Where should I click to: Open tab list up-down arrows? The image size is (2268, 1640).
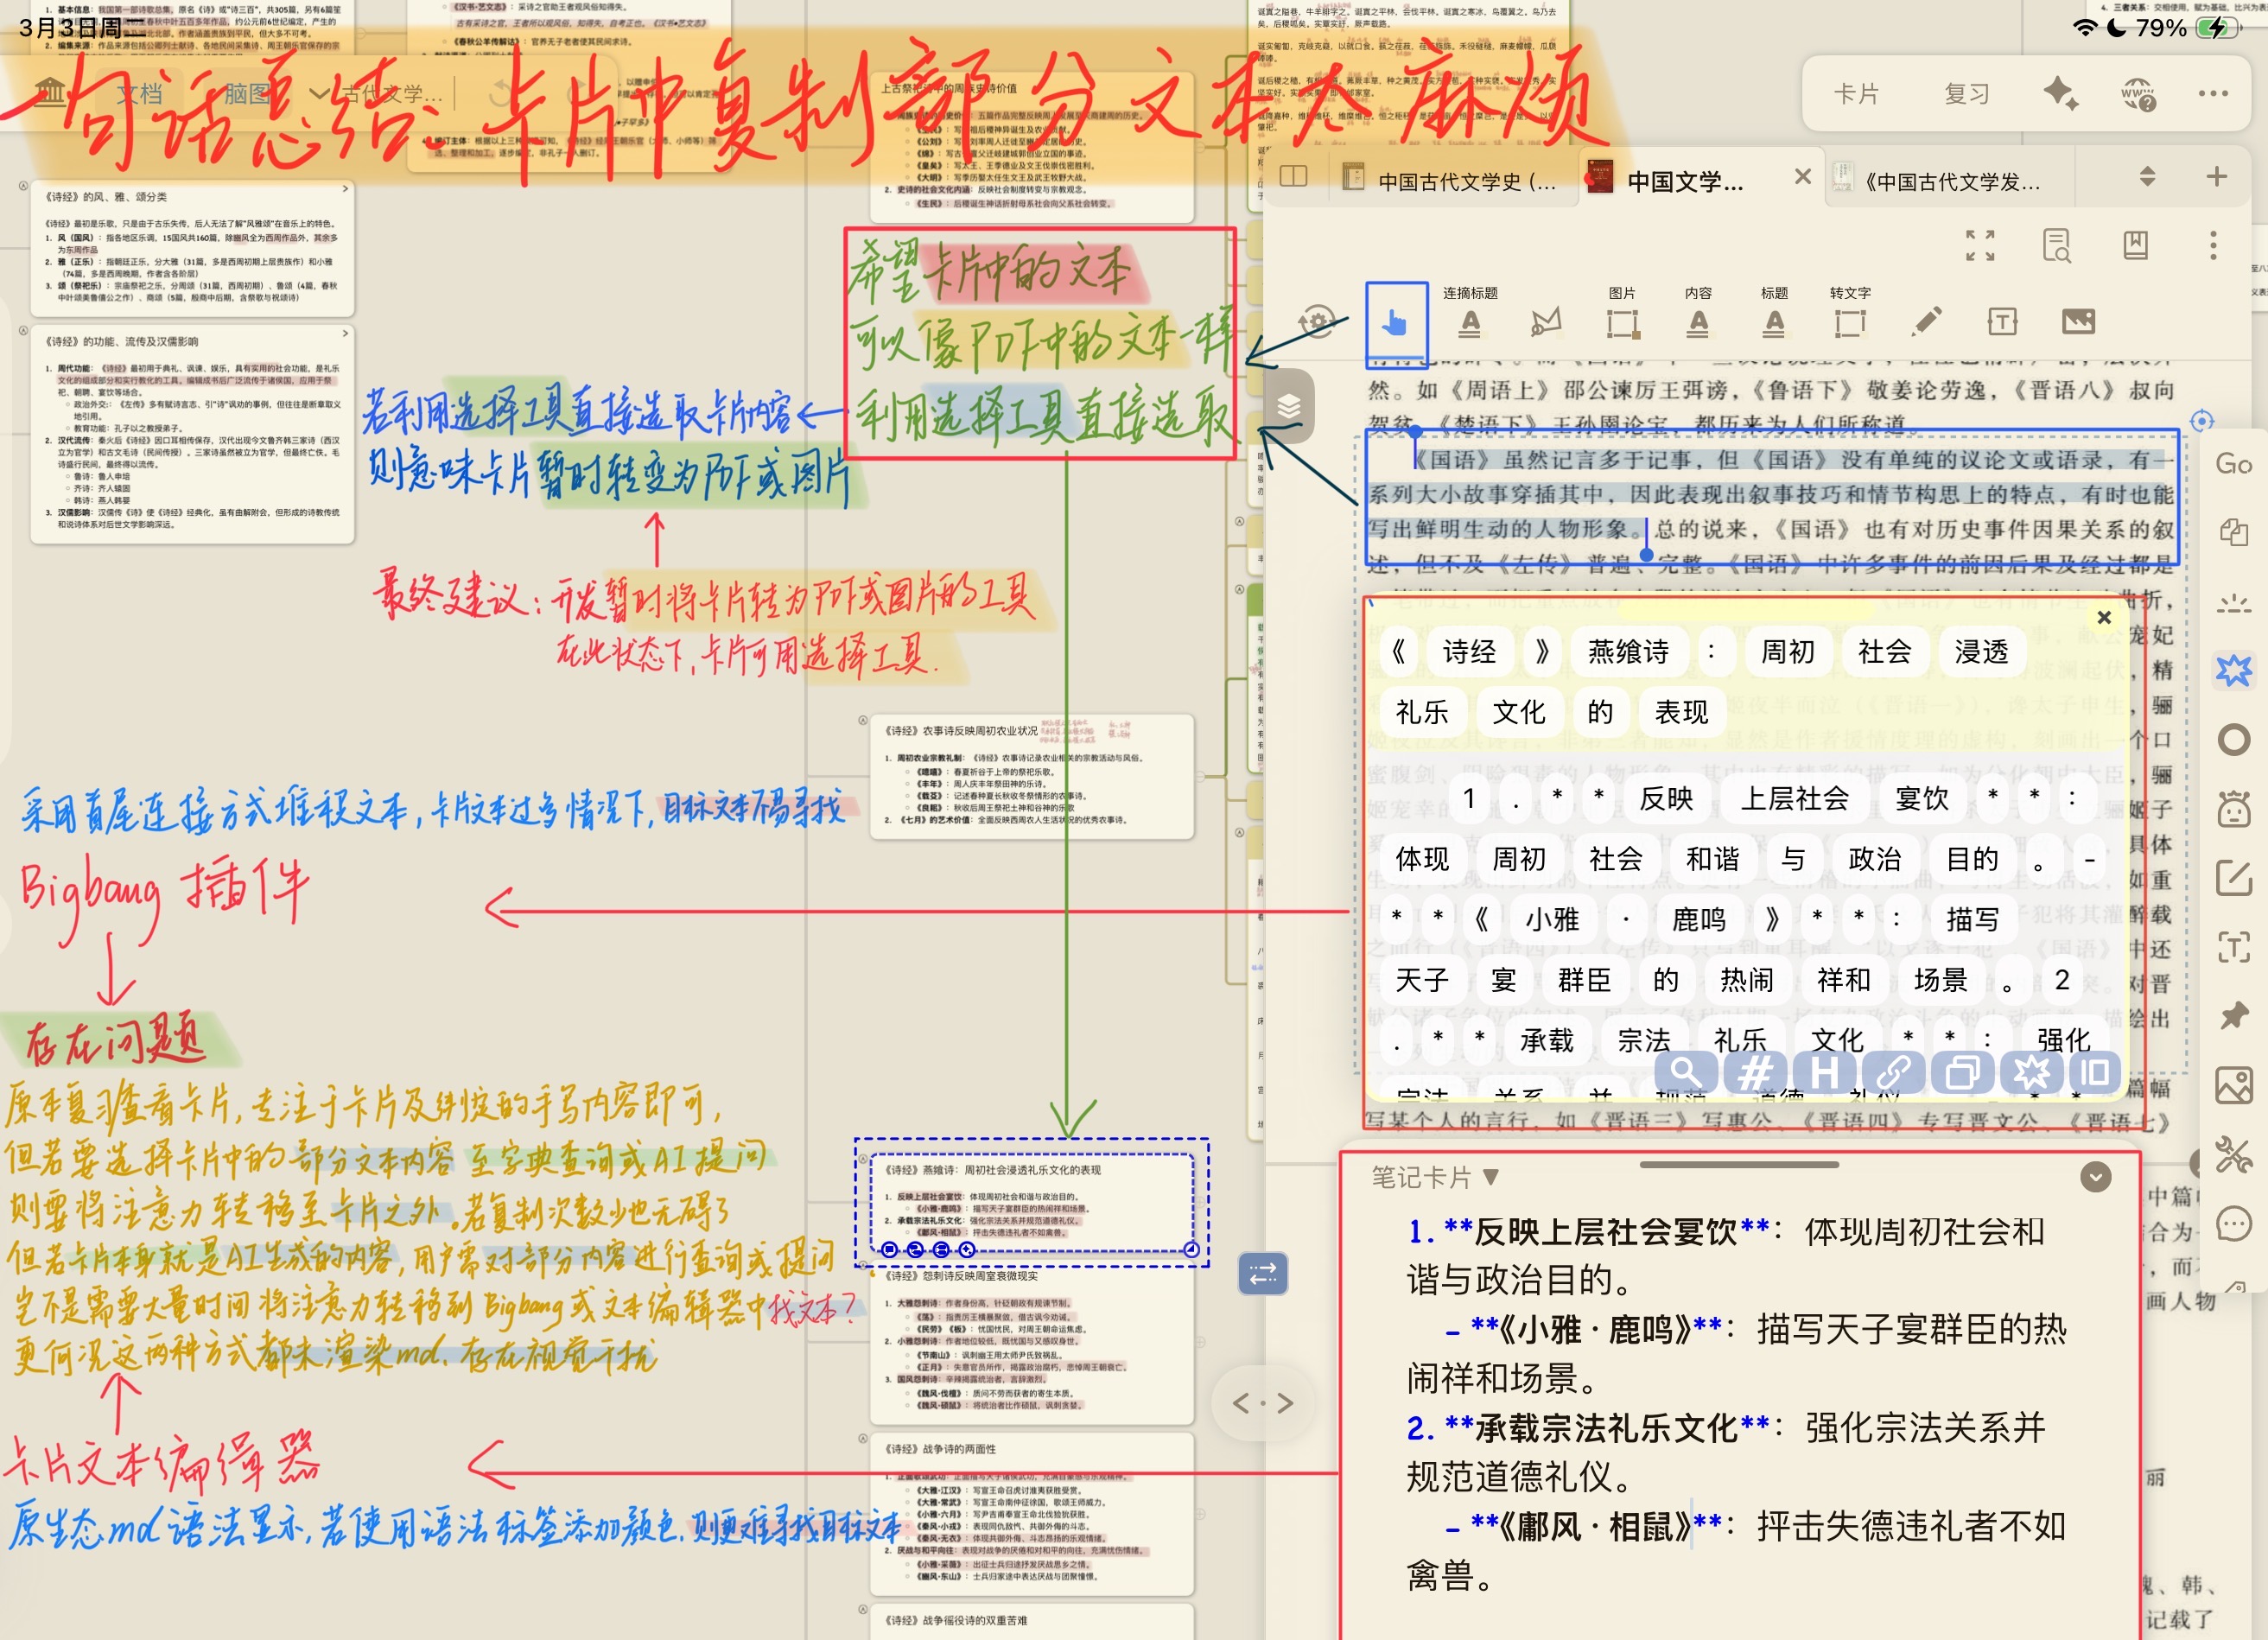2147,177
